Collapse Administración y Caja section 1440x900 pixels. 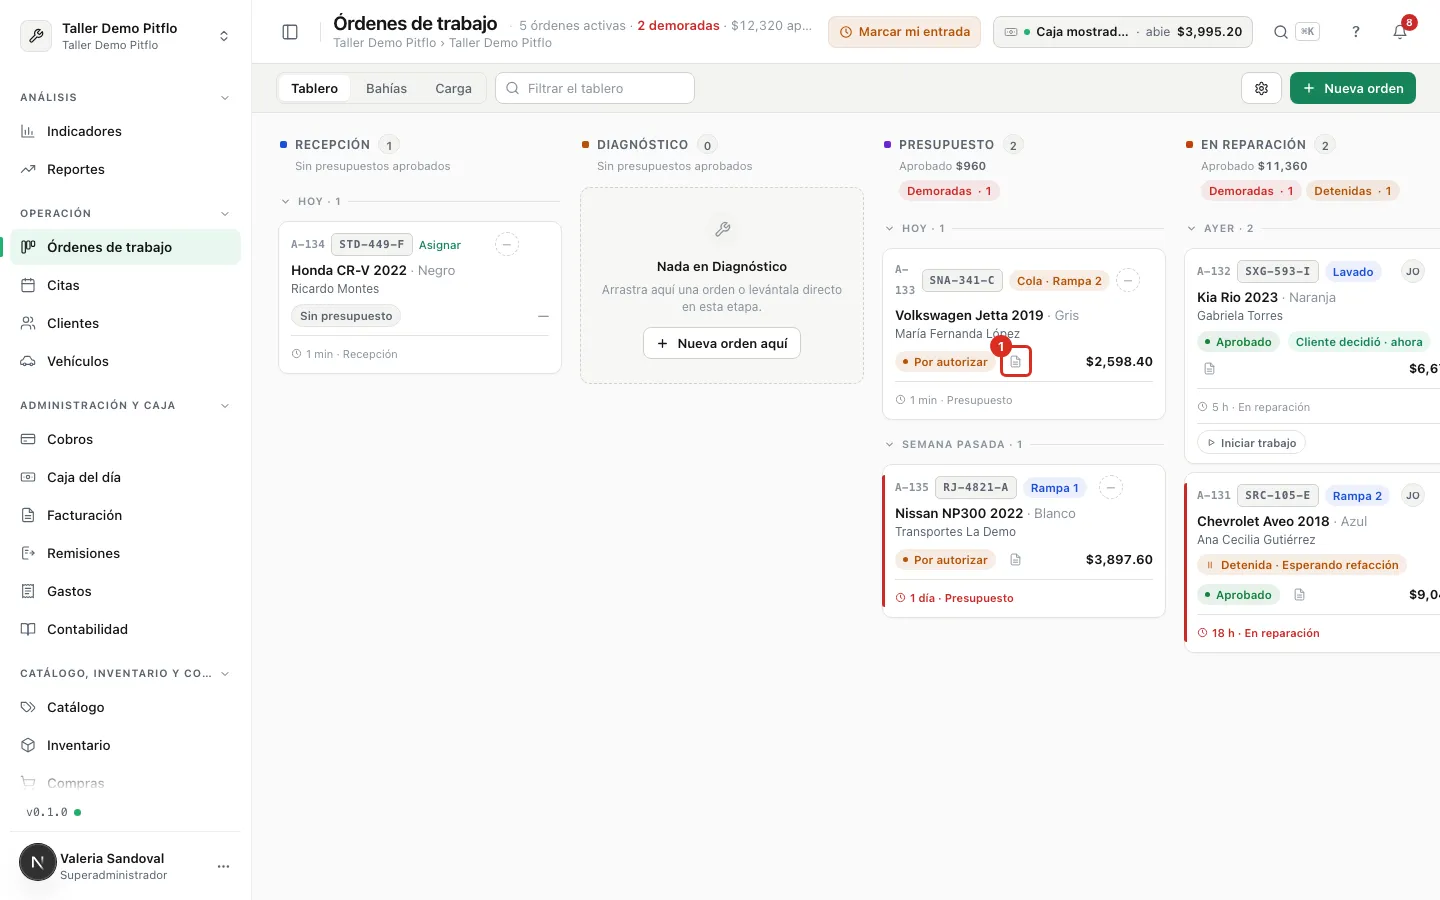[x=224, y=406]
